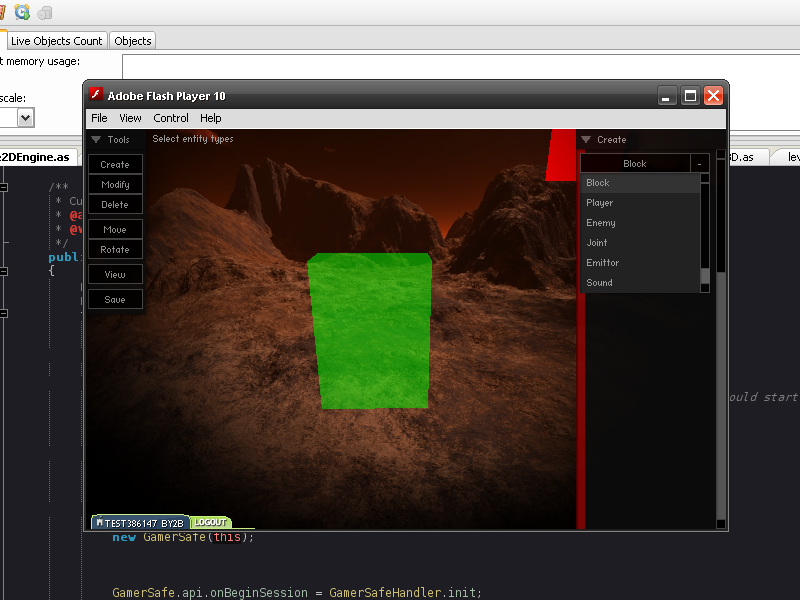Select the Modify tool
This screenshot has height=600, width=800.
[x=115, y=184]
